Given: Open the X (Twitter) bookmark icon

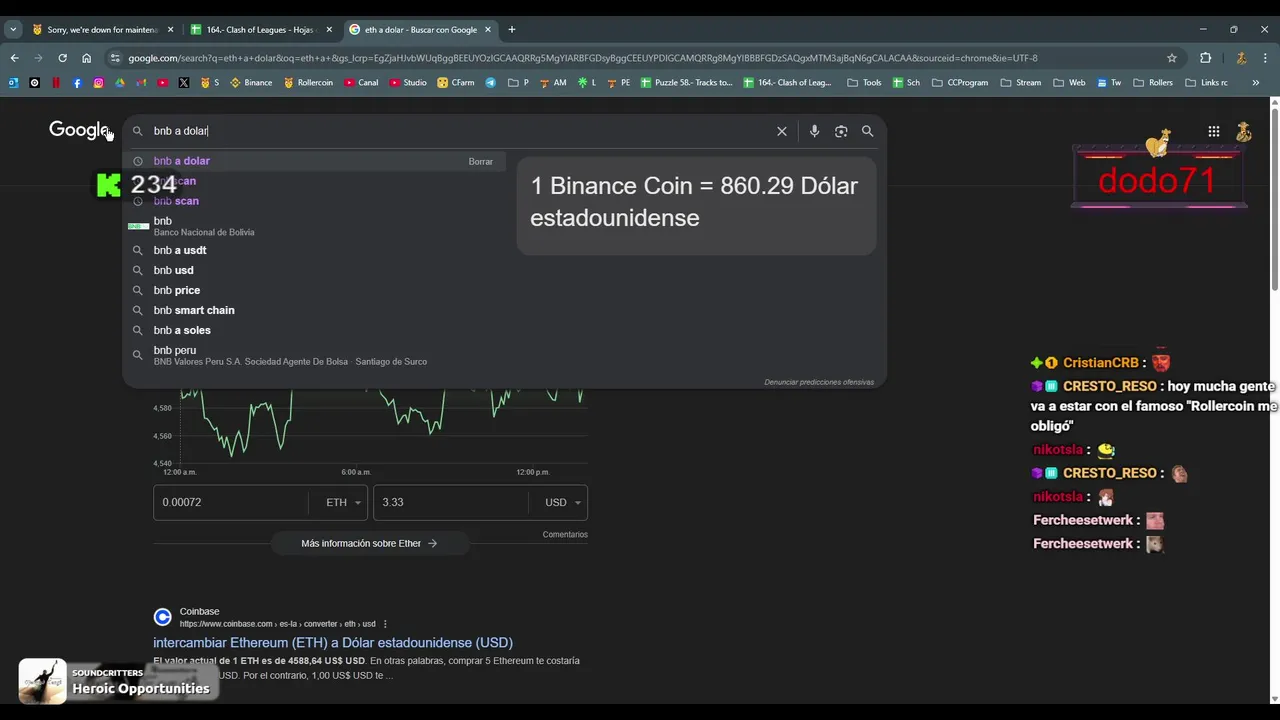Looking at the screenshot, I should pyautogui.click(x=184, y=83).
